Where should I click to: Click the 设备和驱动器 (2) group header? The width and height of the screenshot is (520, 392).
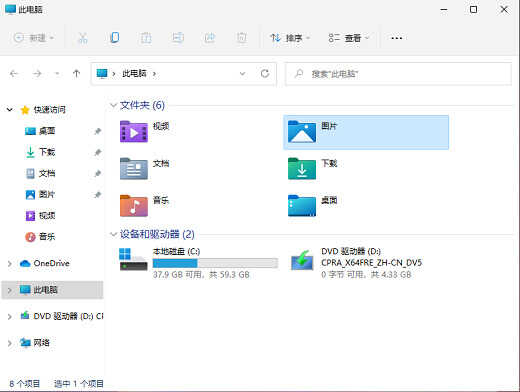(x=157, y=234)
